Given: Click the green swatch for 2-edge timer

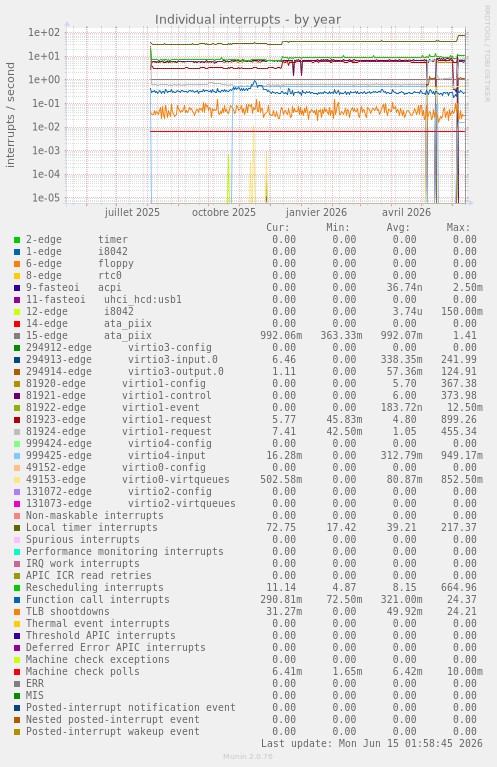Looking at the screenshot, I should coord(17,240).
